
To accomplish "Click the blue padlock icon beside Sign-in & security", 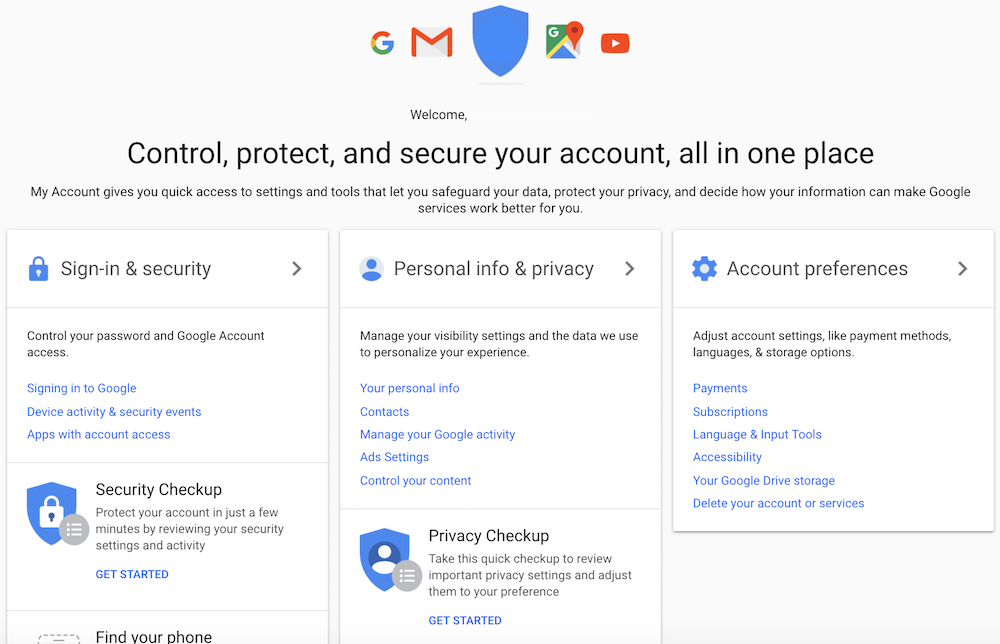I will click(x=38, y=268).
